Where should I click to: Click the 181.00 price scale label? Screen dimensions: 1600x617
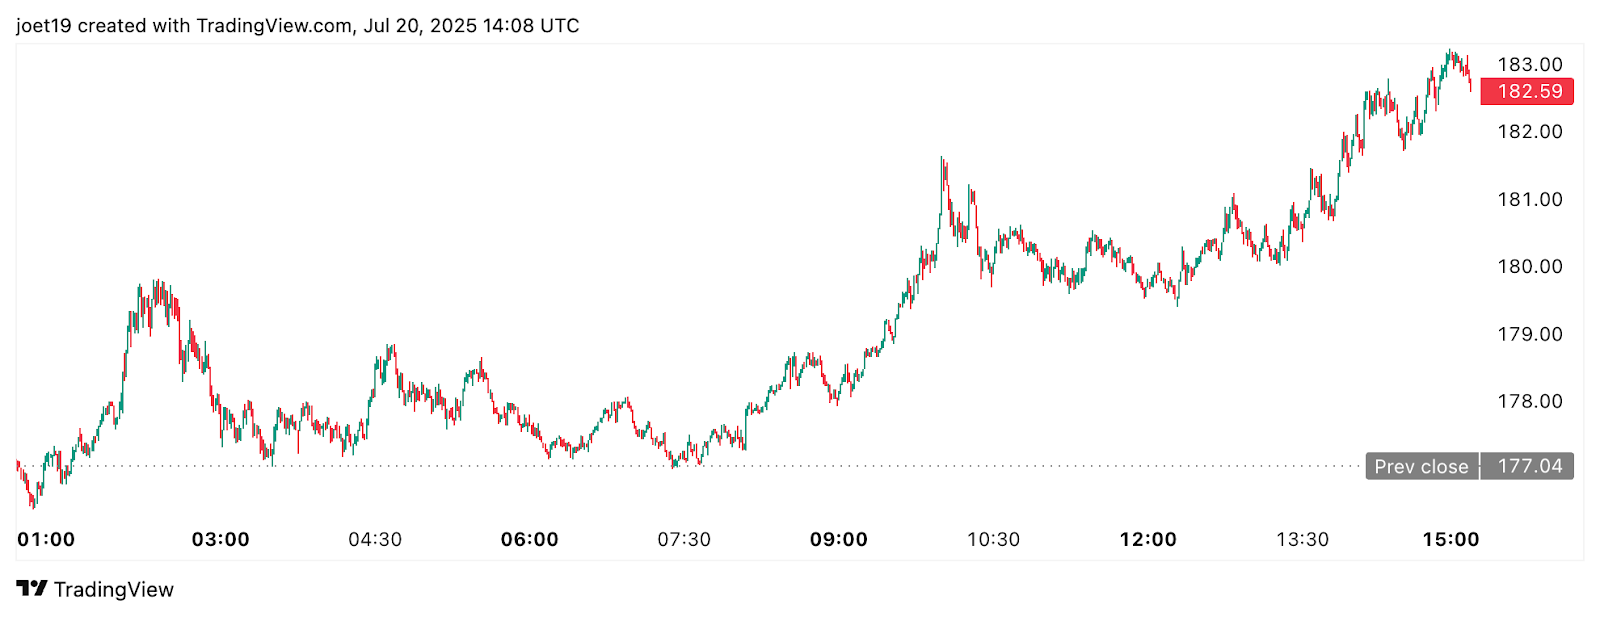point(1529,200)
